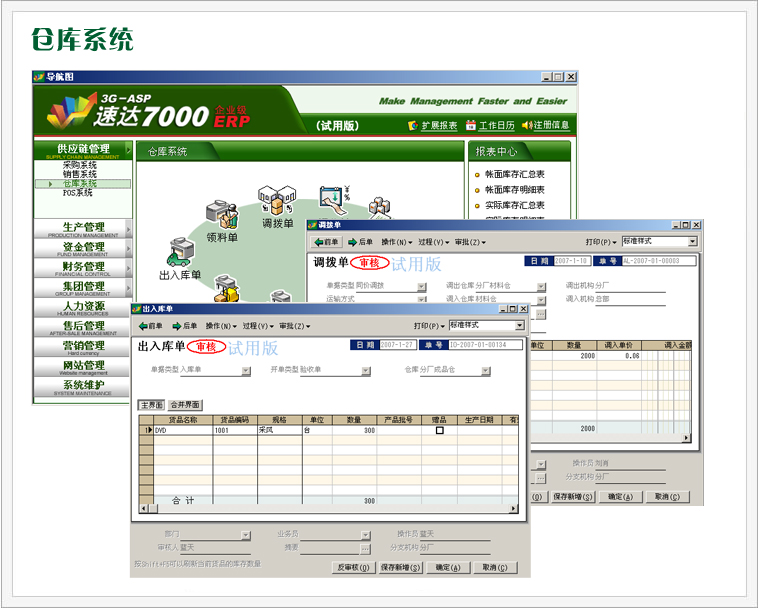Open 人力资源 sidebar section
The height and width of the screenshot is (608, 758).
[x=83, y=307]
